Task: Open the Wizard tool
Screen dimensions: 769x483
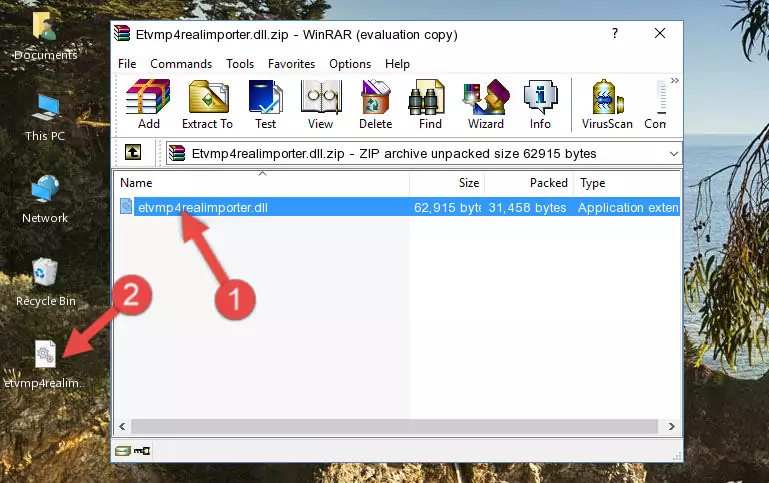Action: pos(486,104)
